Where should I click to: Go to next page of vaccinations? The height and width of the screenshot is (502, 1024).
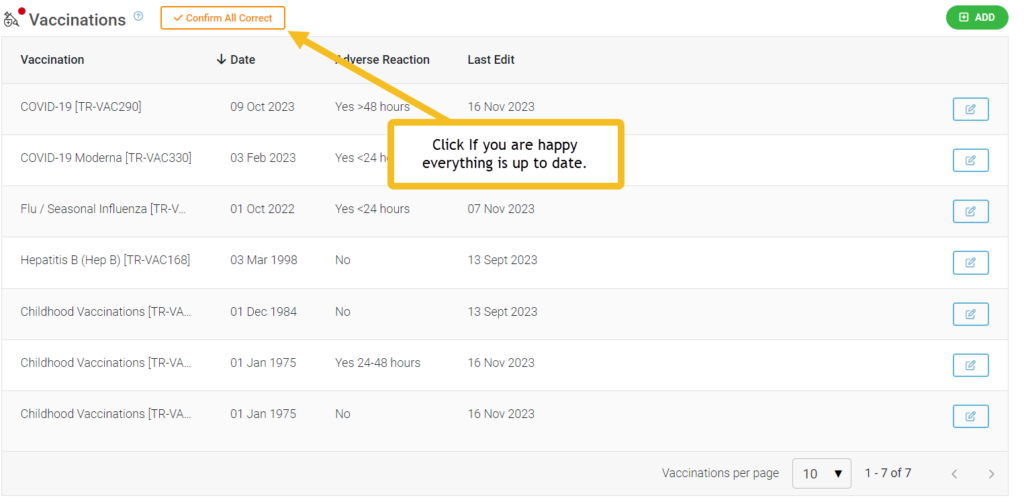point(991,474)
